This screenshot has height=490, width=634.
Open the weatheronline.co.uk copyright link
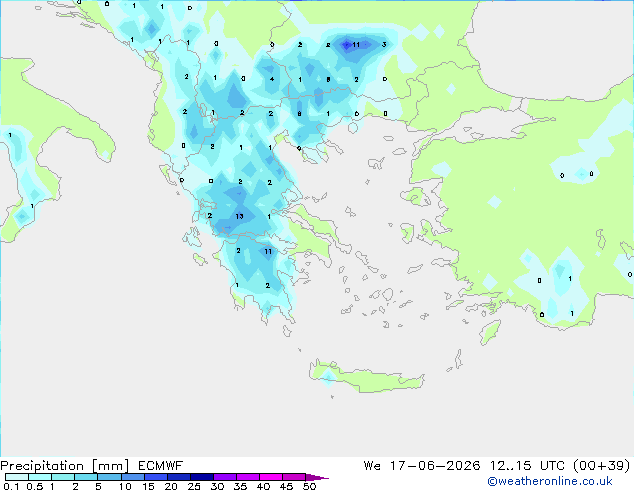(x=549, y=481)
